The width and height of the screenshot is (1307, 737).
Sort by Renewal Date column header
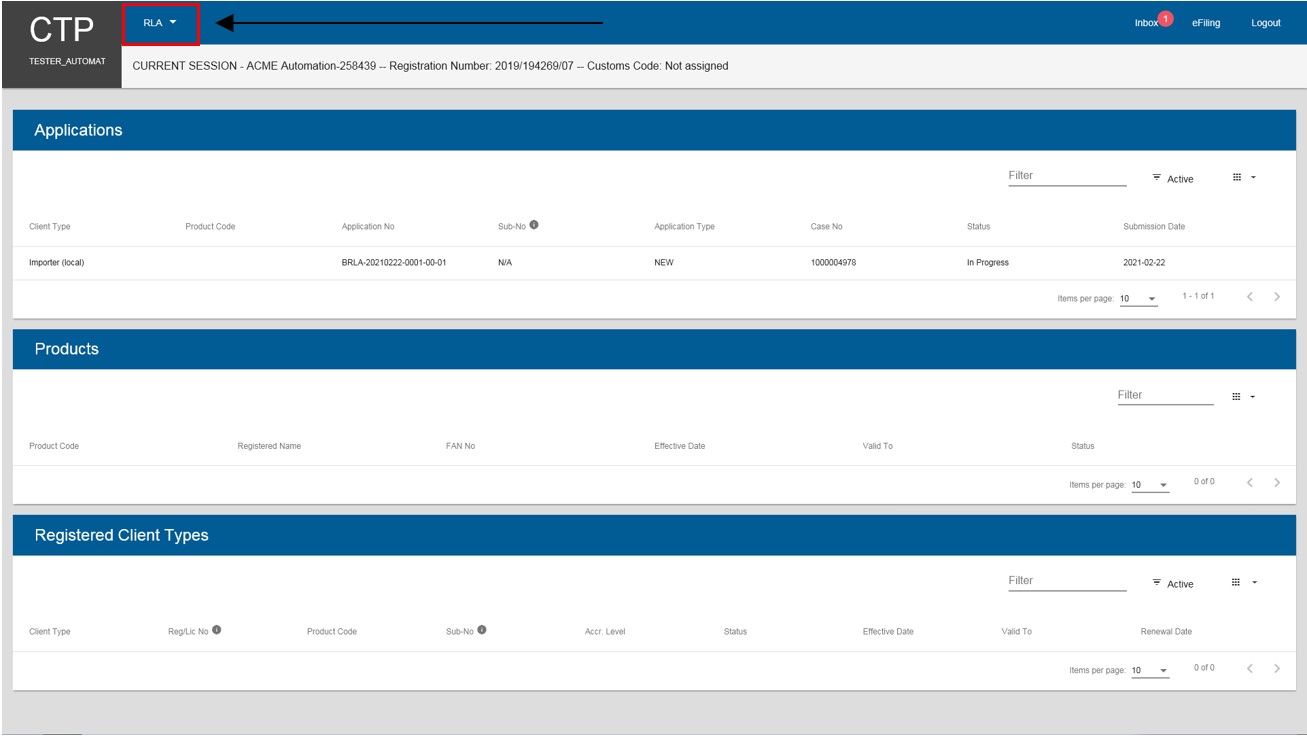[x=1166, y=632]
